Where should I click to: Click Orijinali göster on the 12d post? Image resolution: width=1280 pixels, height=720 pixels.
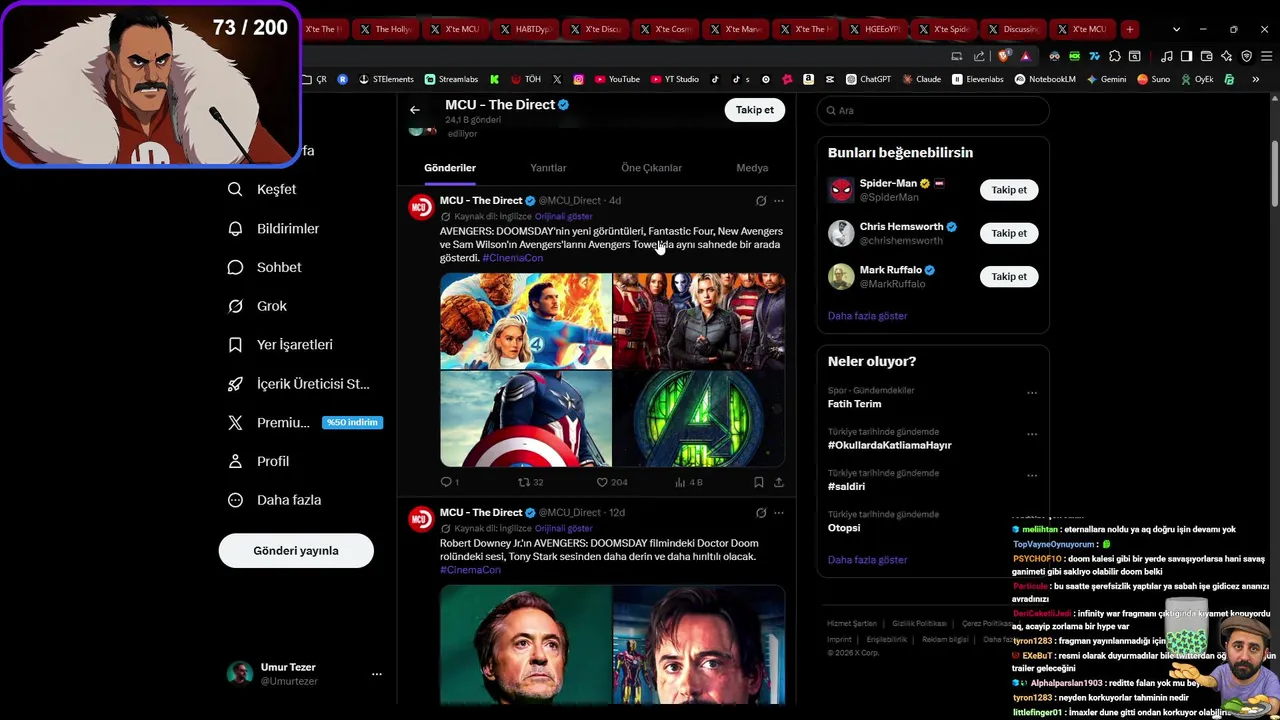[x=564, y=528]
